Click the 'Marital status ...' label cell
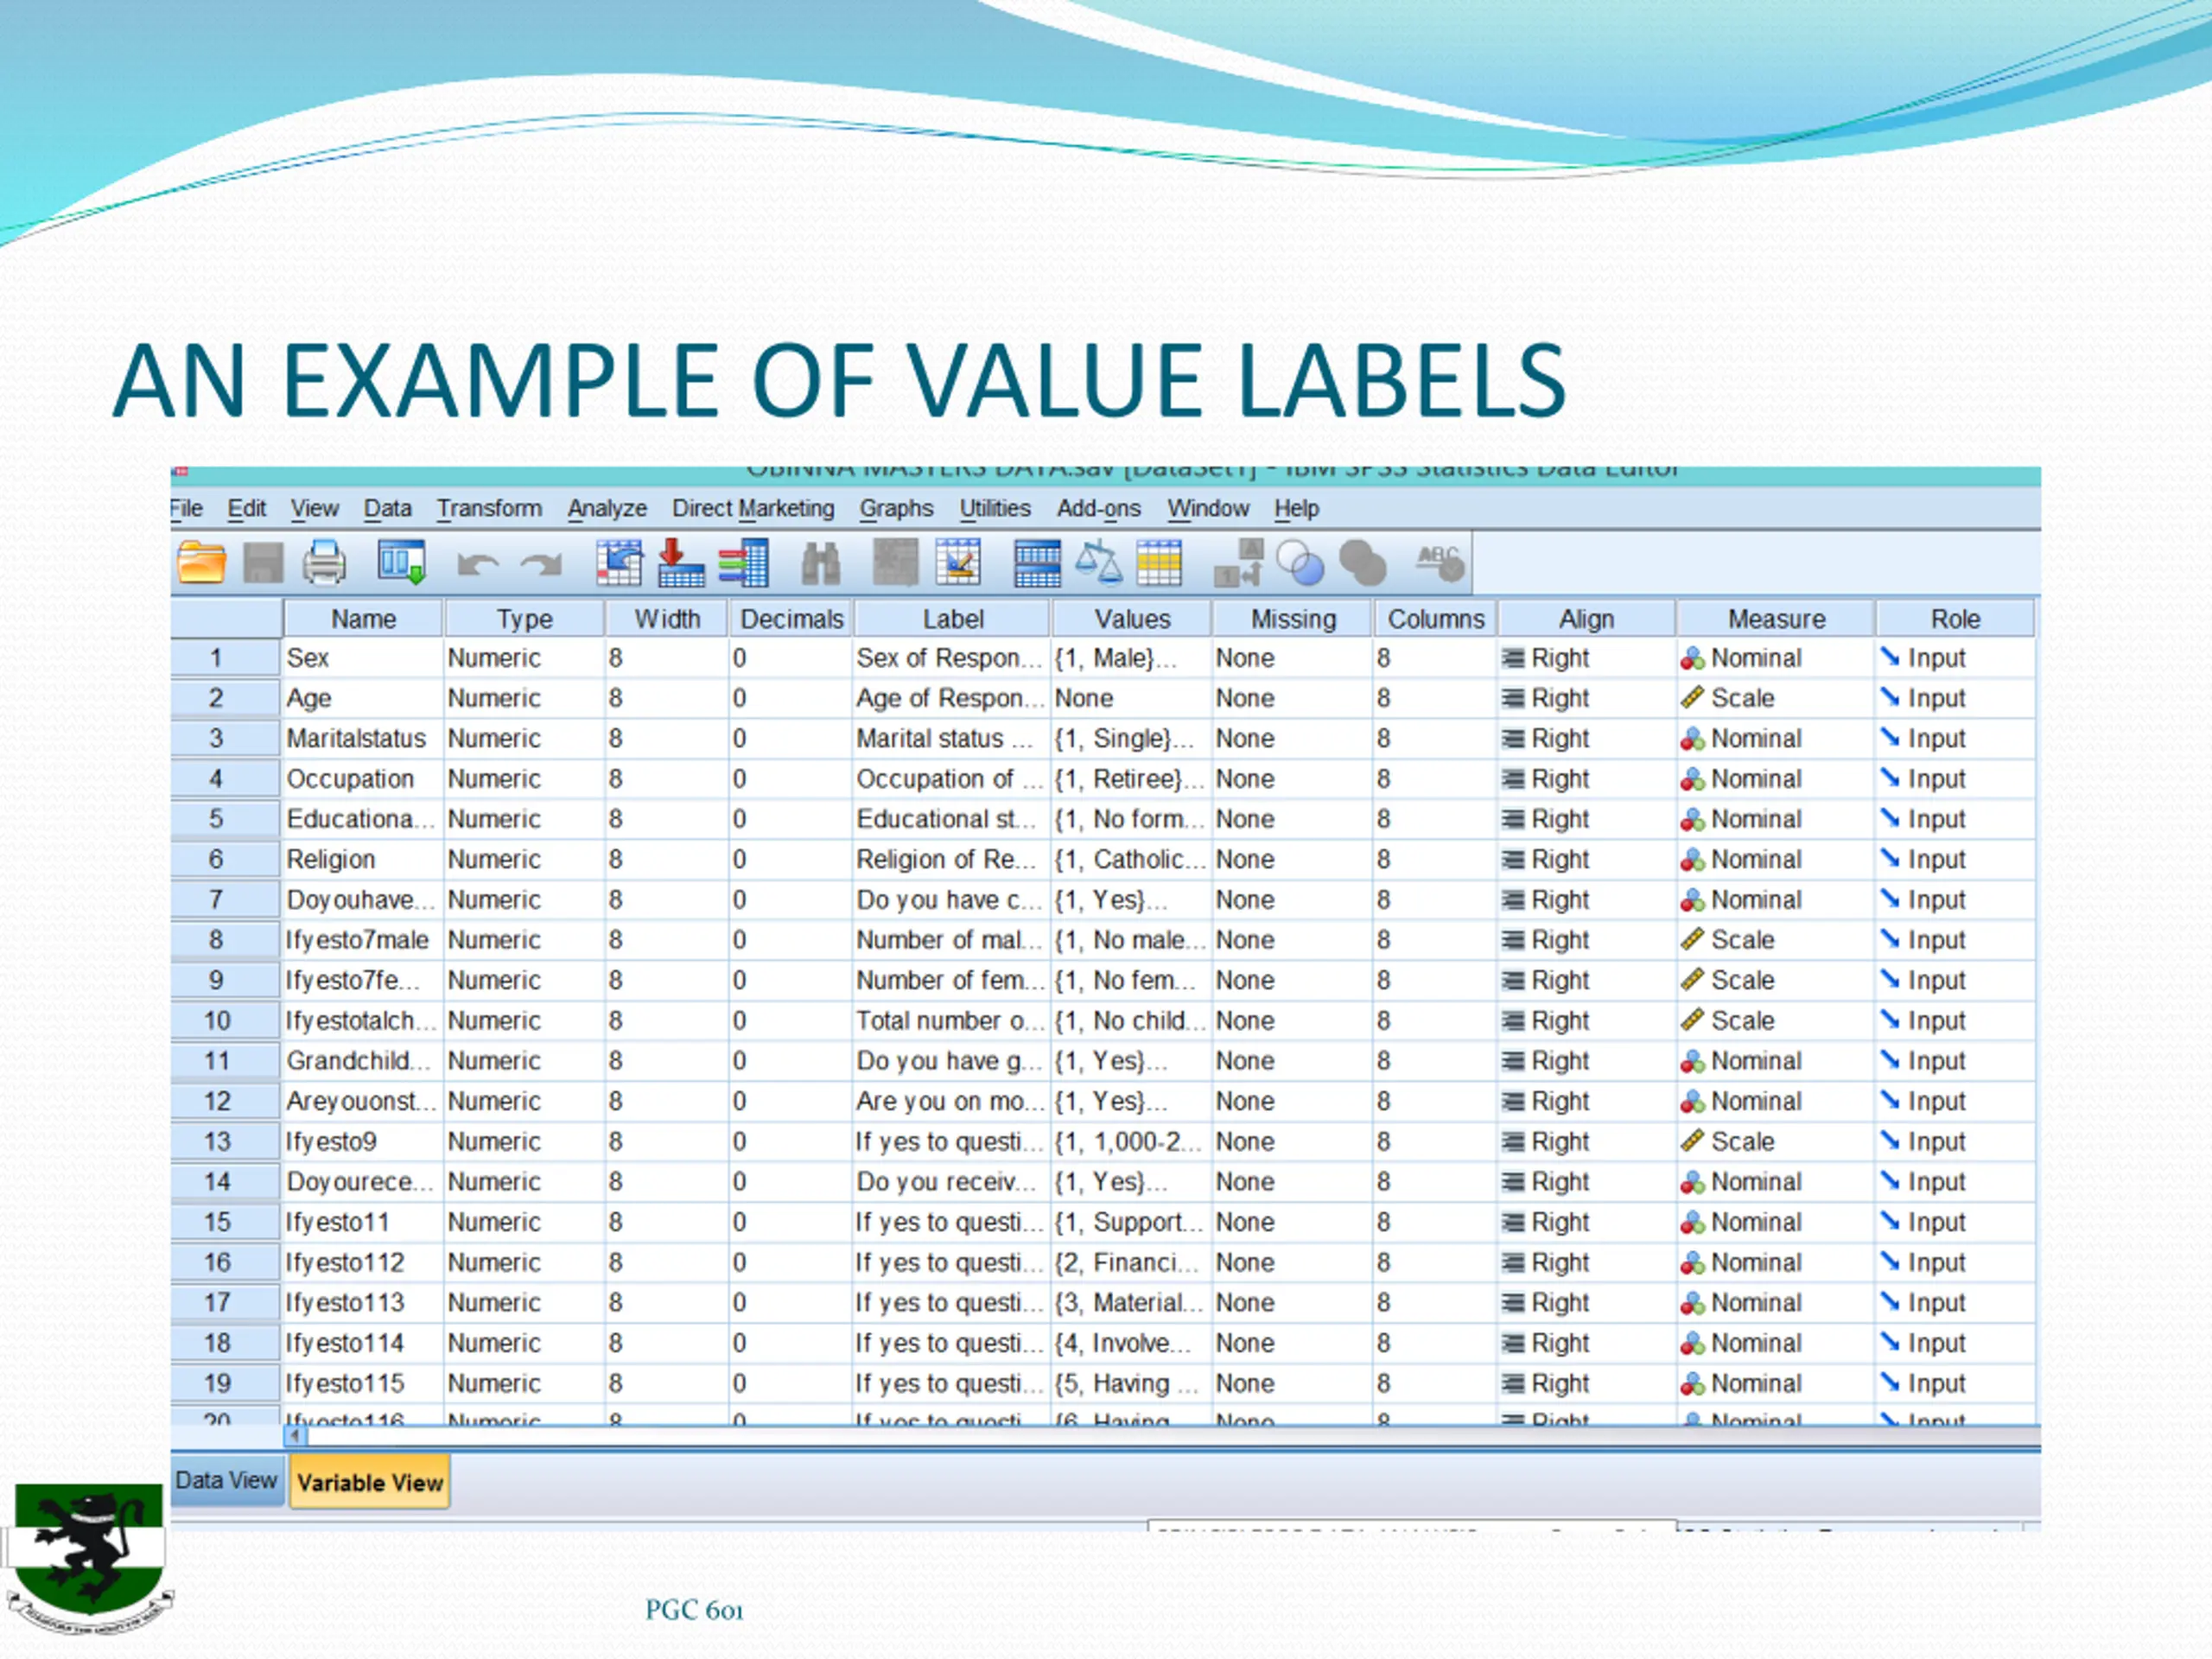Screen dimensions: 2212x1659 pos(951,739)
